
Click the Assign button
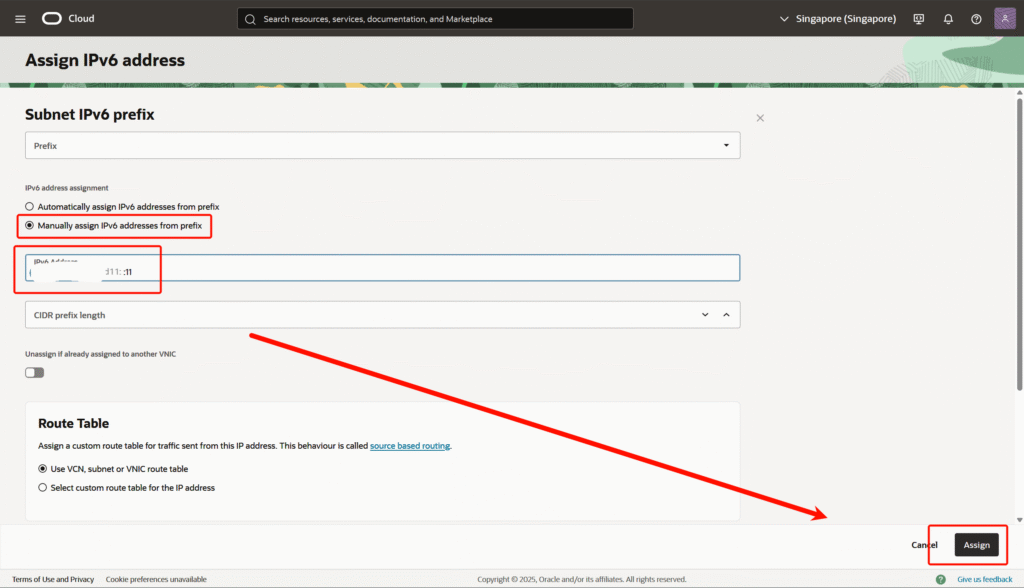(x=976, y=545)
